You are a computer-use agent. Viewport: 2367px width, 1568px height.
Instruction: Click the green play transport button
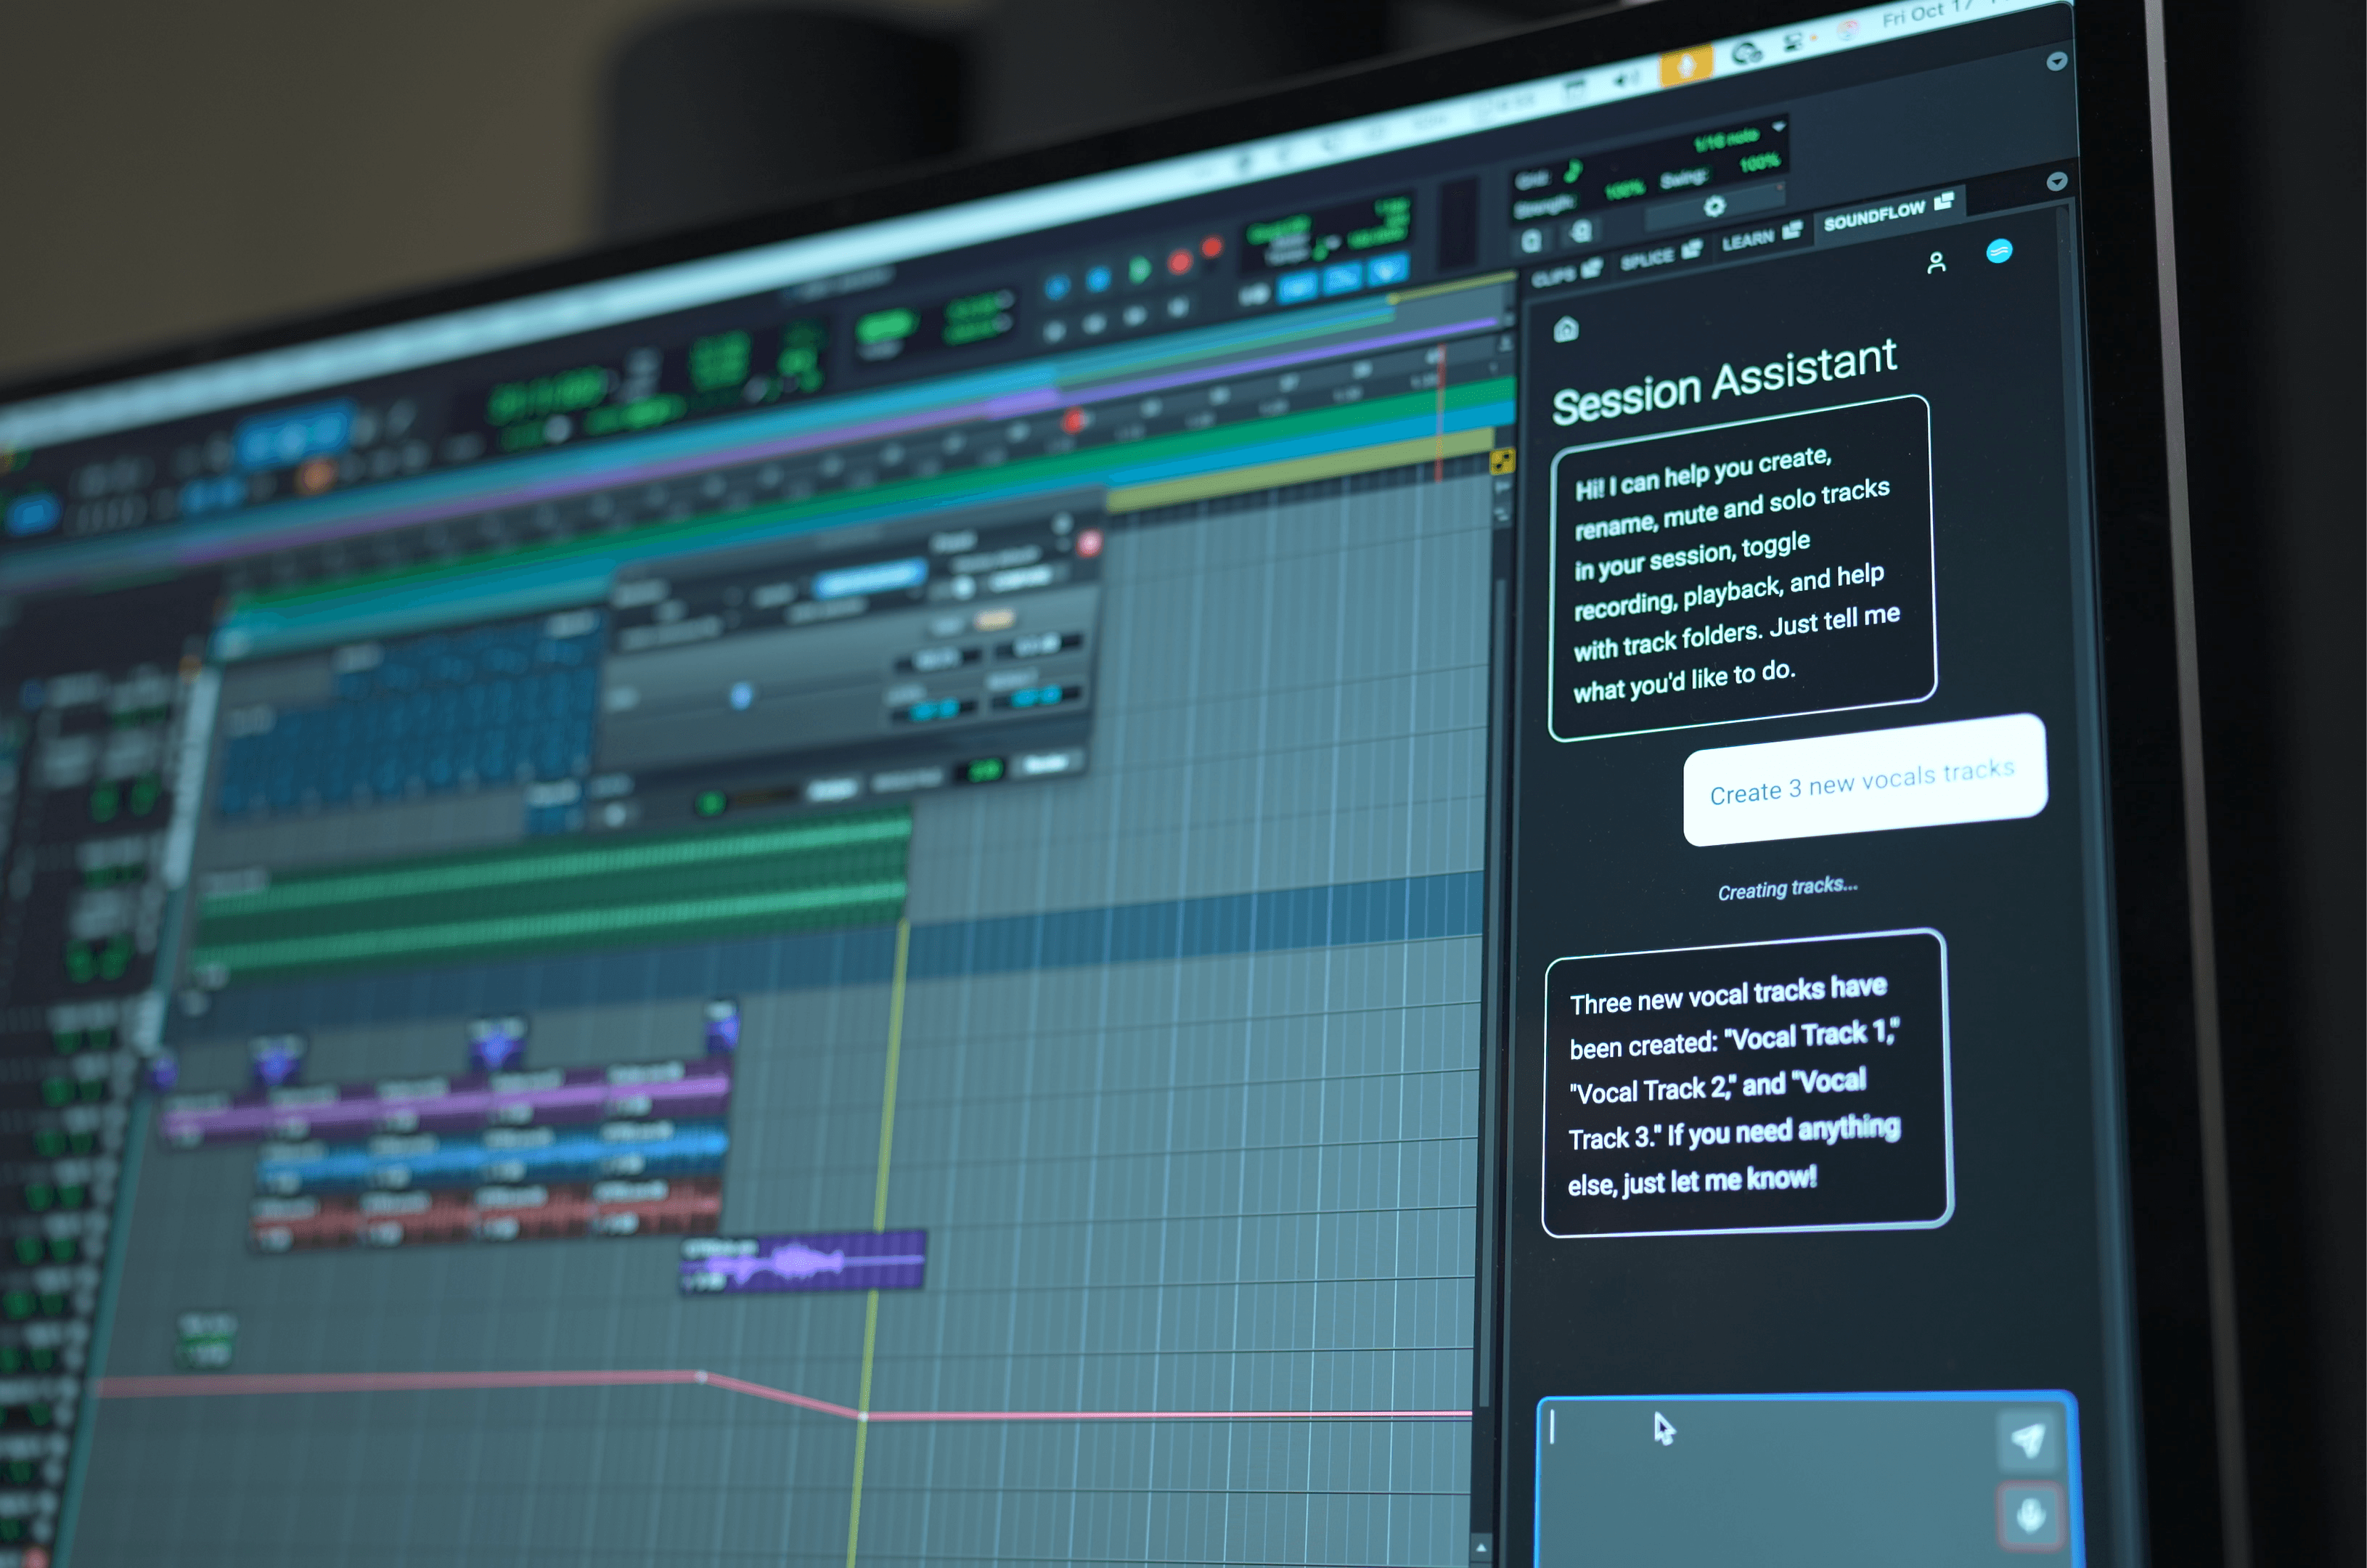[1139, 270]
